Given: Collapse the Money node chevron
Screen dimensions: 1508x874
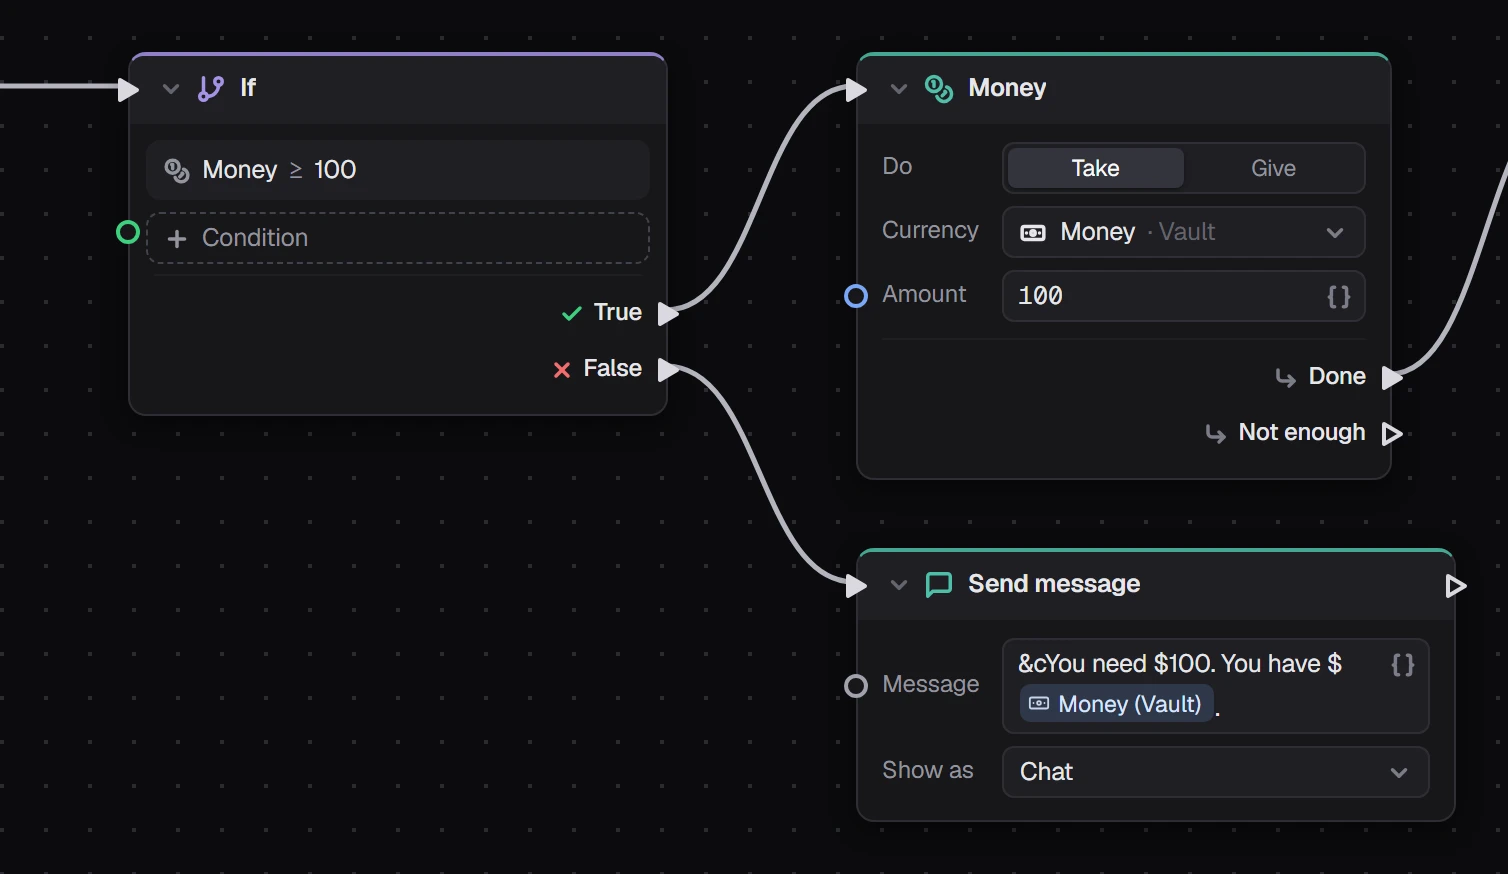Looking at the screenshot, I should (899, 89).
